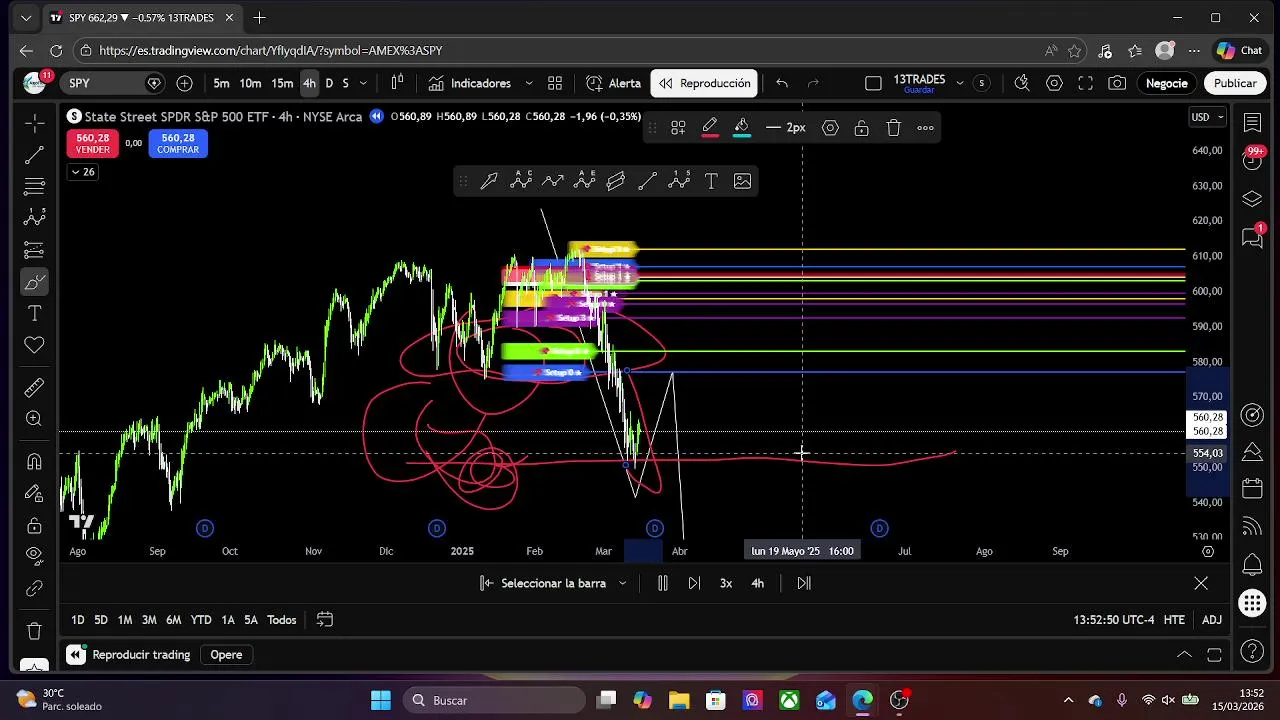
Task: Open the heart icons tool
Action: (x=34, y=345)
